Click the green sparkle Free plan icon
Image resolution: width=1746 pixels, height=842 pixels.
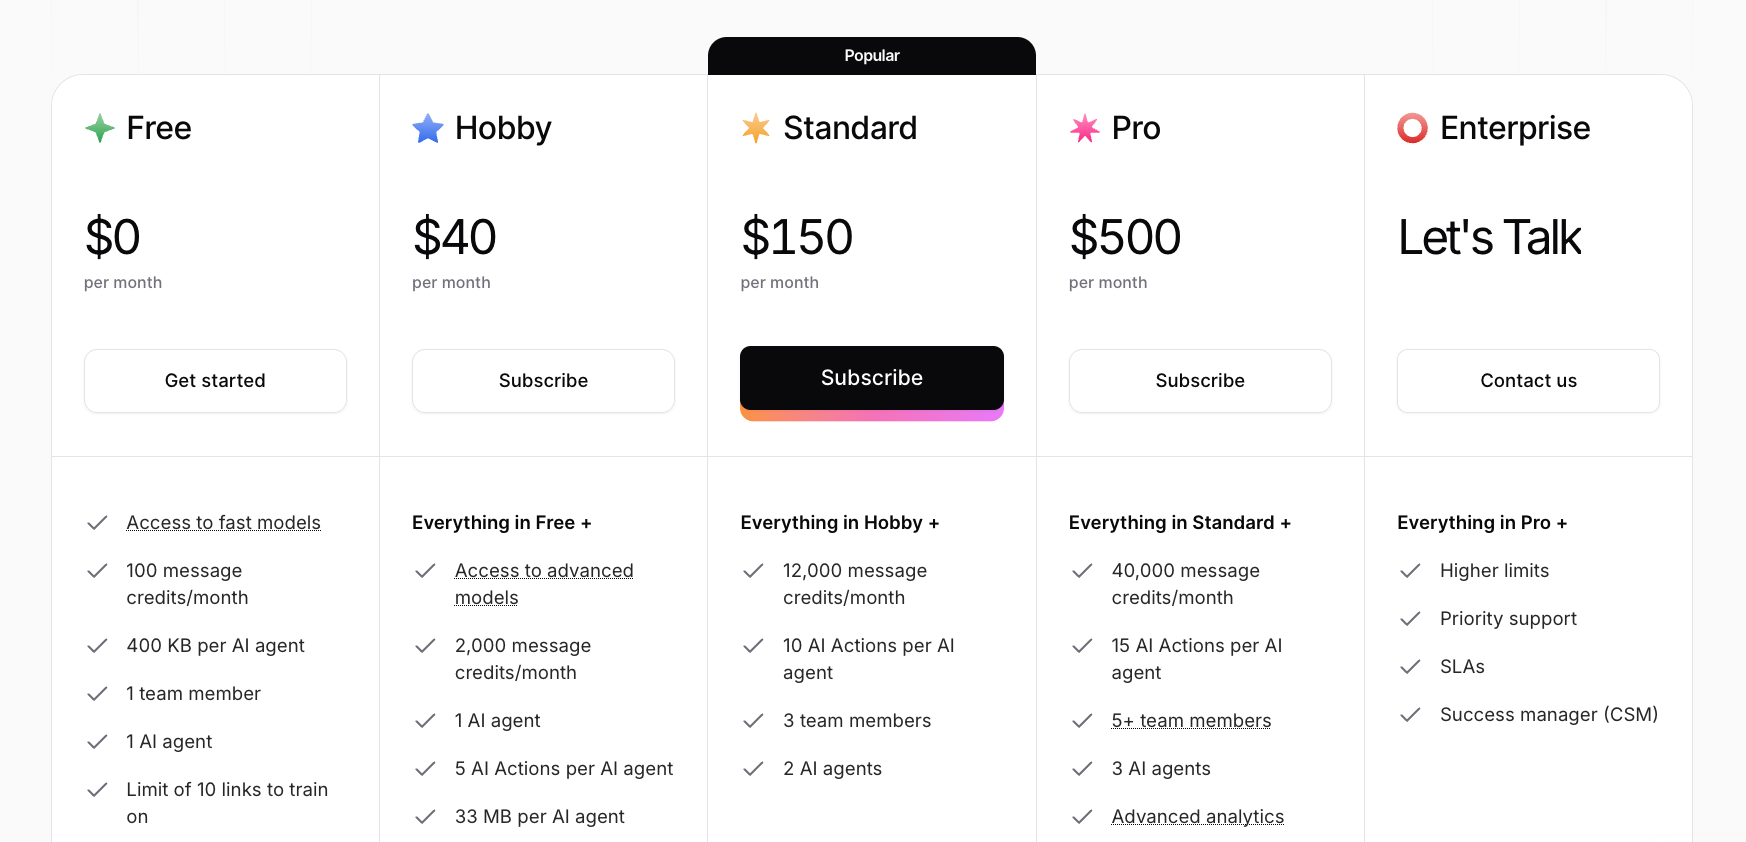tap(100, 128)
